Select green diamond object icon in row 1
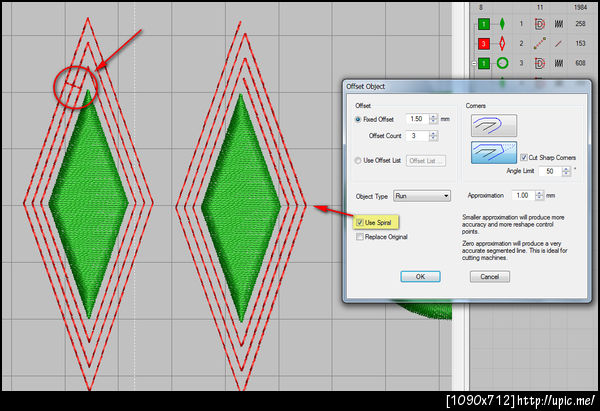This screenshot has width=600, height=411. click(x=502, y=24)
